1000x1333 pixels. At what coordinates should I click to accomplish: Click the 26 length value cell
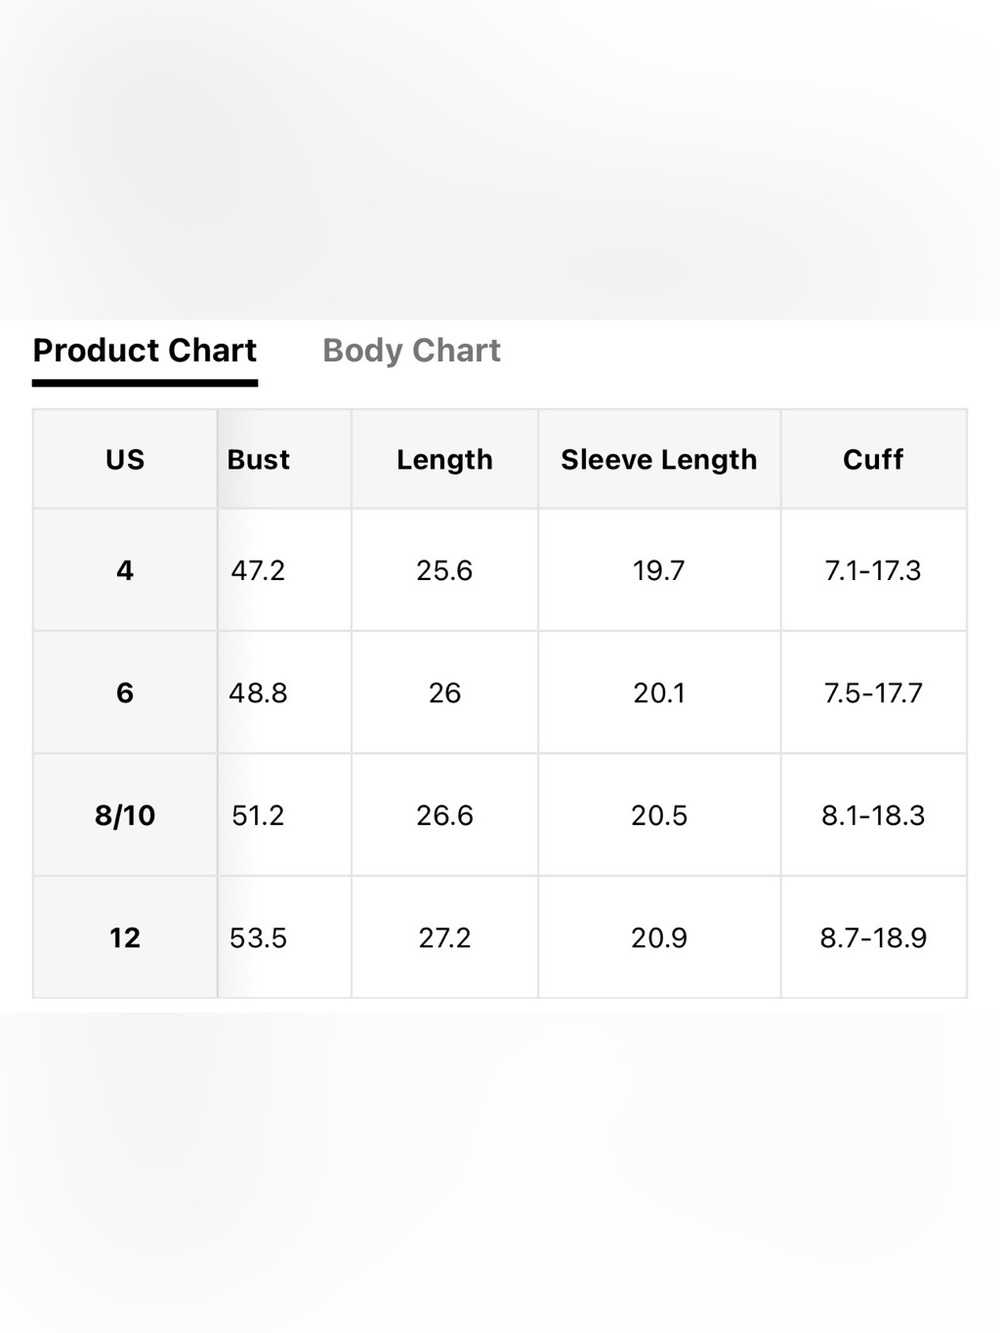(x=445, y=692)
